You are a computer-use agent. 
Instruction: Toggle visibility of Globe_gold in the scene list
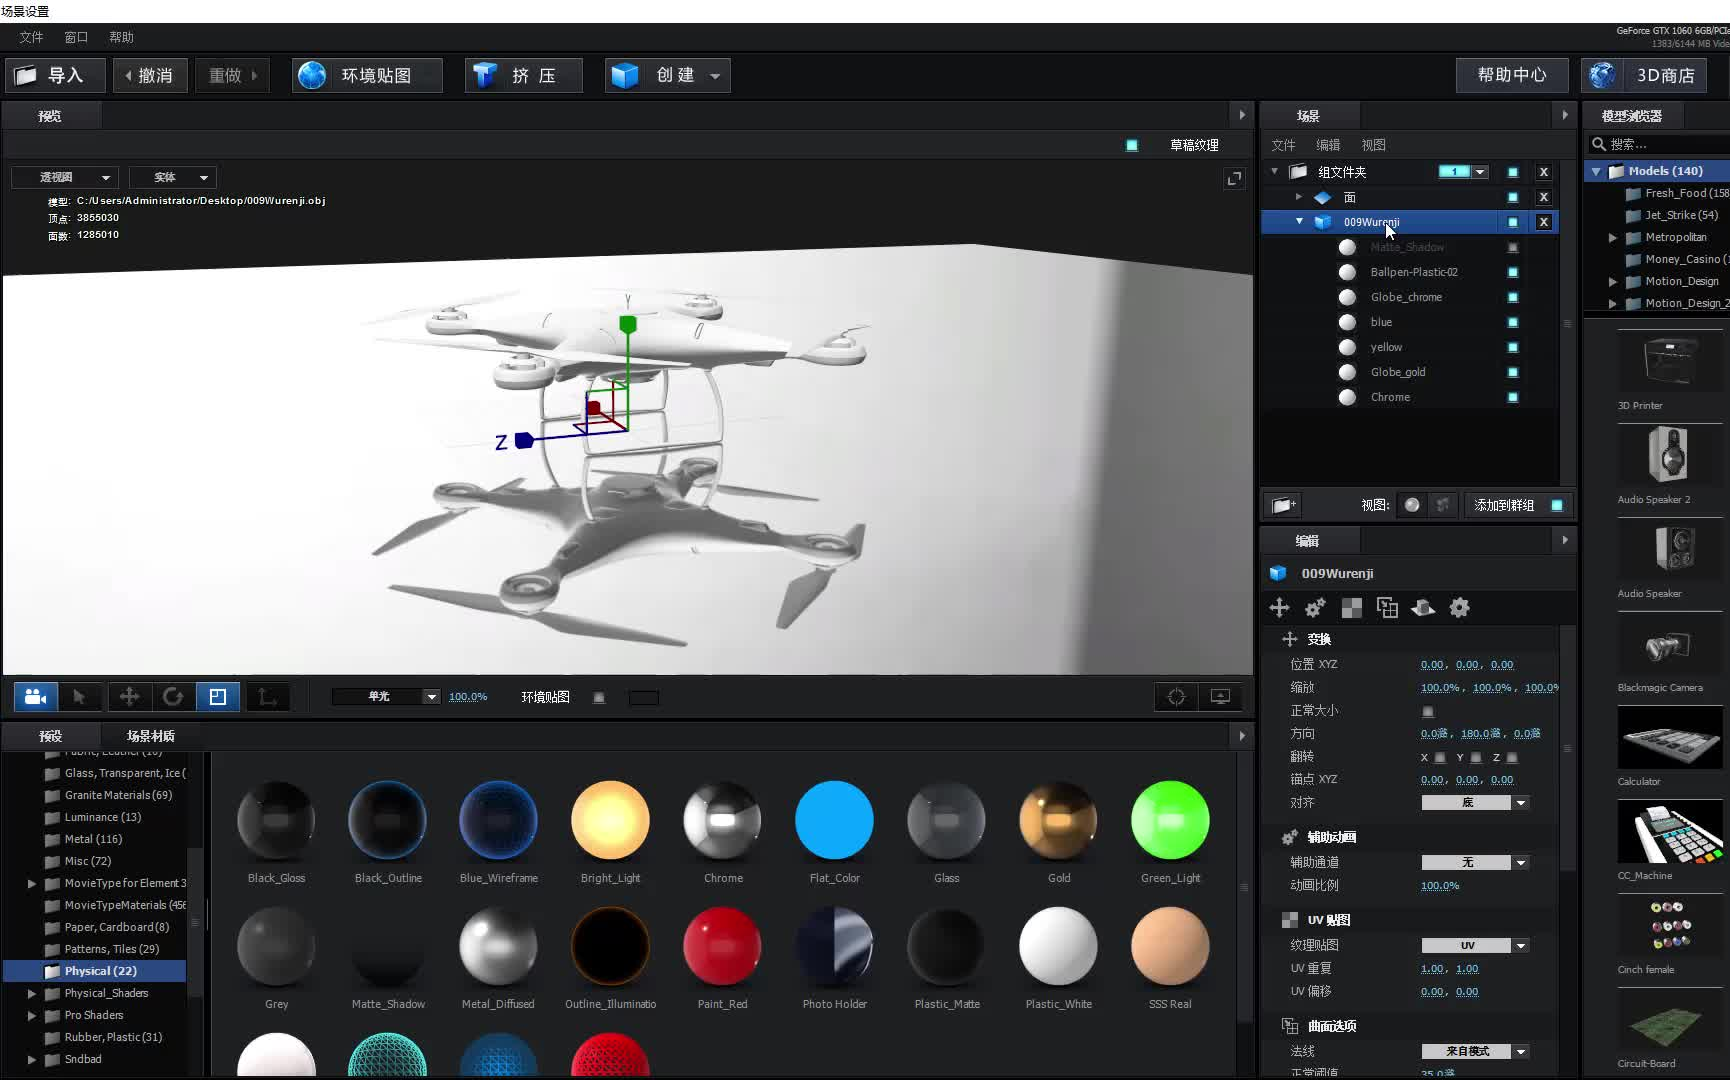tap(1513, 372)
